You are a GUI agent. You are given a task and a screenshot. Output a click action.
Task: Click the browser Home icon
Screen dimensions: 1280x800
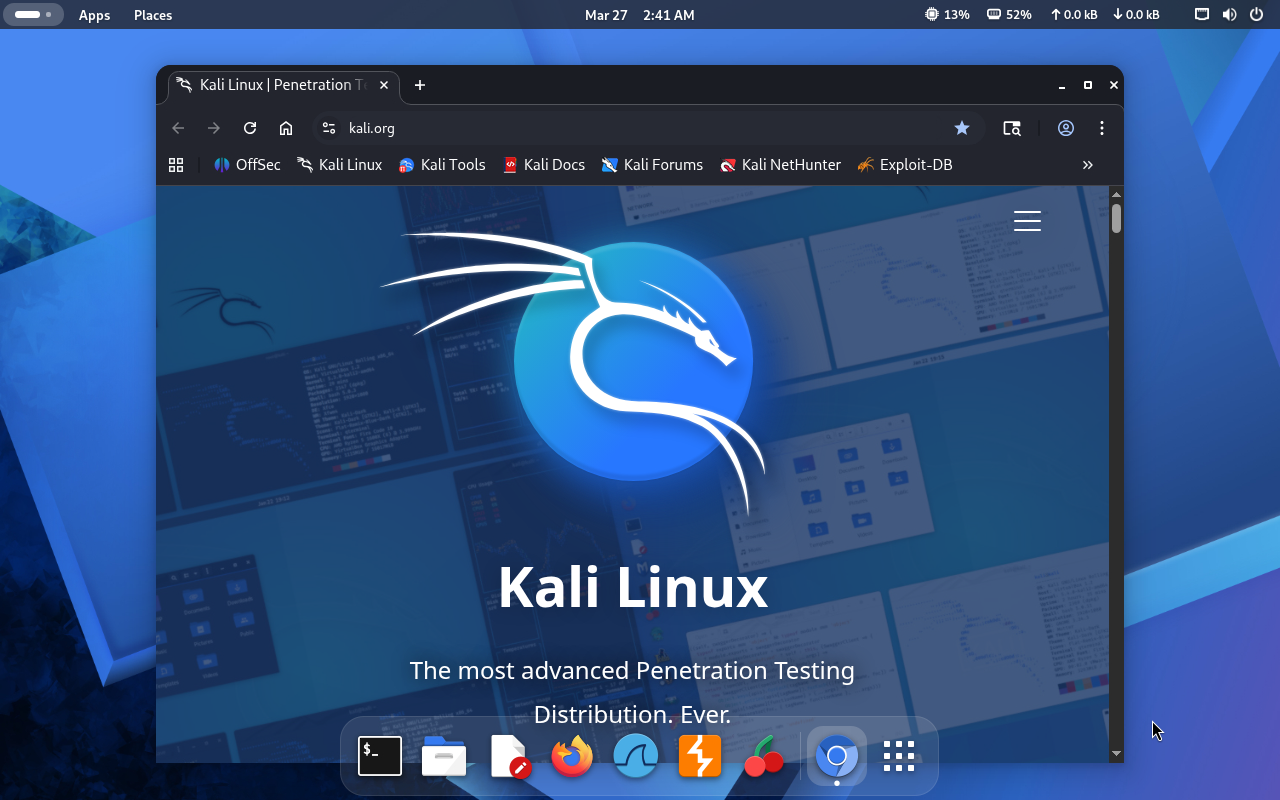click(x=286, y=128)
